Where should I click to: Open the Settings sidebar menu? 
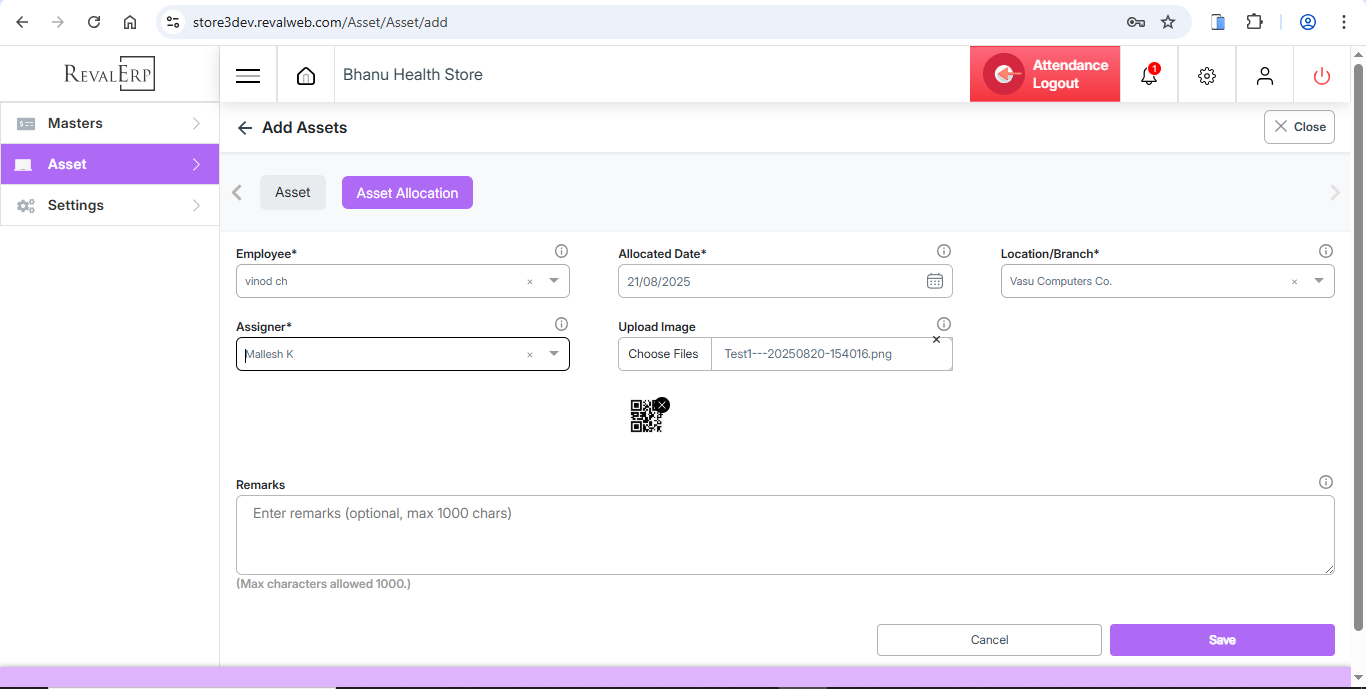pos(110,205)
